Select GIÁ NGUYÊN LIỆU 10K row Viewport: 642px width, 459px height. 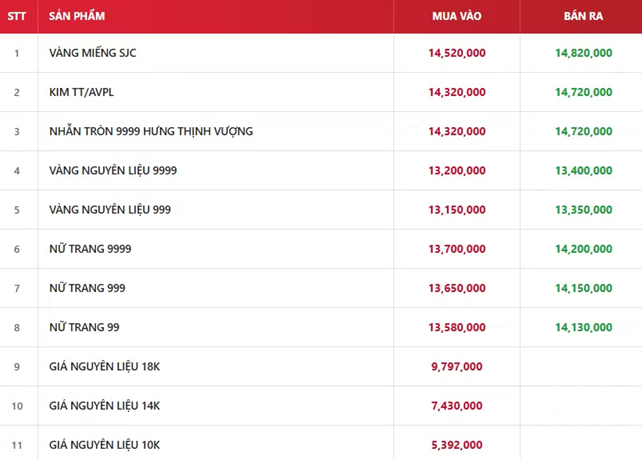pos(321,443)
